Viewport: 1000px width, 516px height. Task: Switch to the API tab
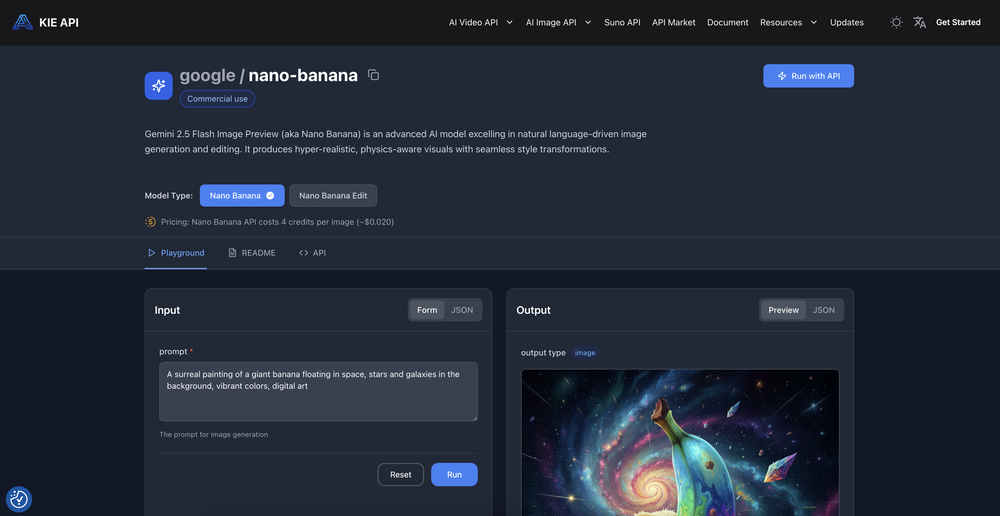[313, 253]
